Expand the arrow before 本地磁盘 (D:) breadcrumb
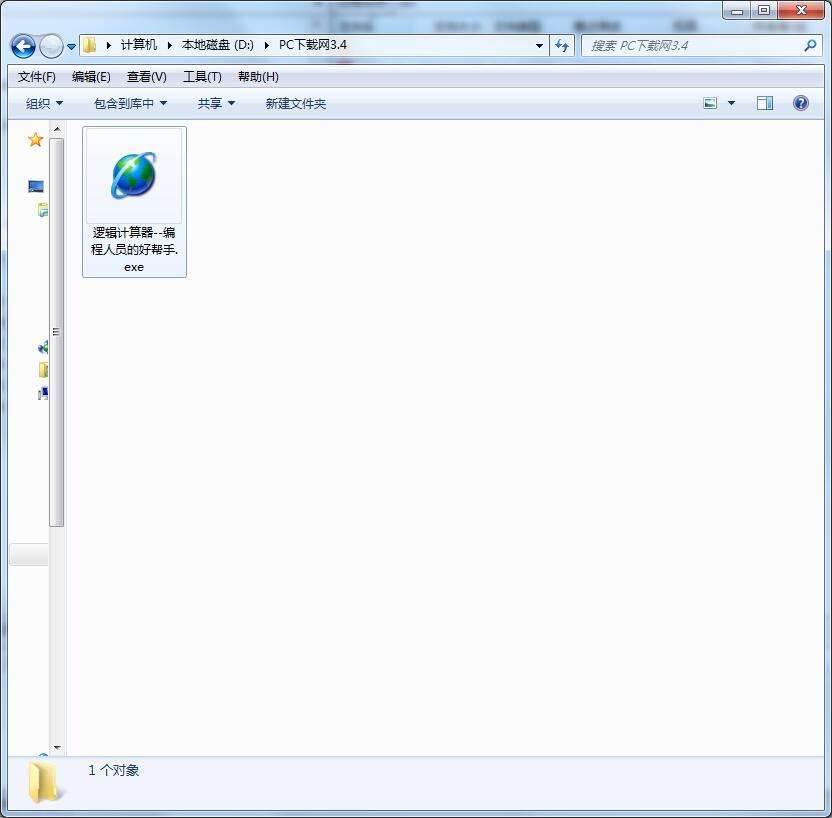This screenshot has height=818, width=832. [x=170, y=46]
